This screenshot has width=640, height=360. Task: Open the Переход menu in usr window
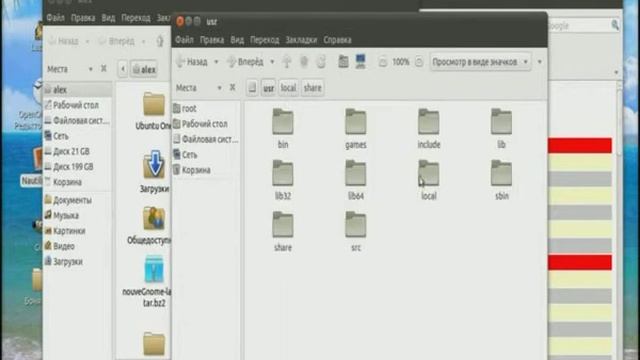(x=264, y=40)
